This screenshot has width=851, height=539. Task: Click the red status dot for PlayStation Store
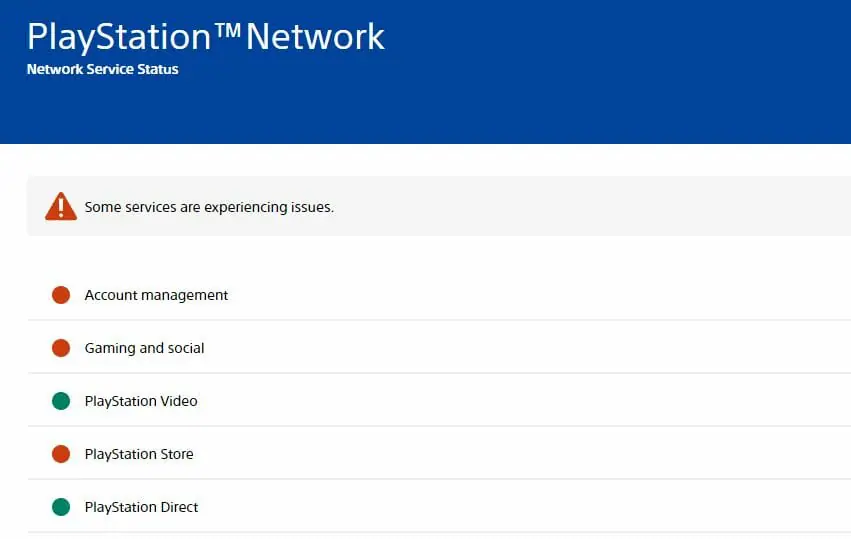(61, 454)
